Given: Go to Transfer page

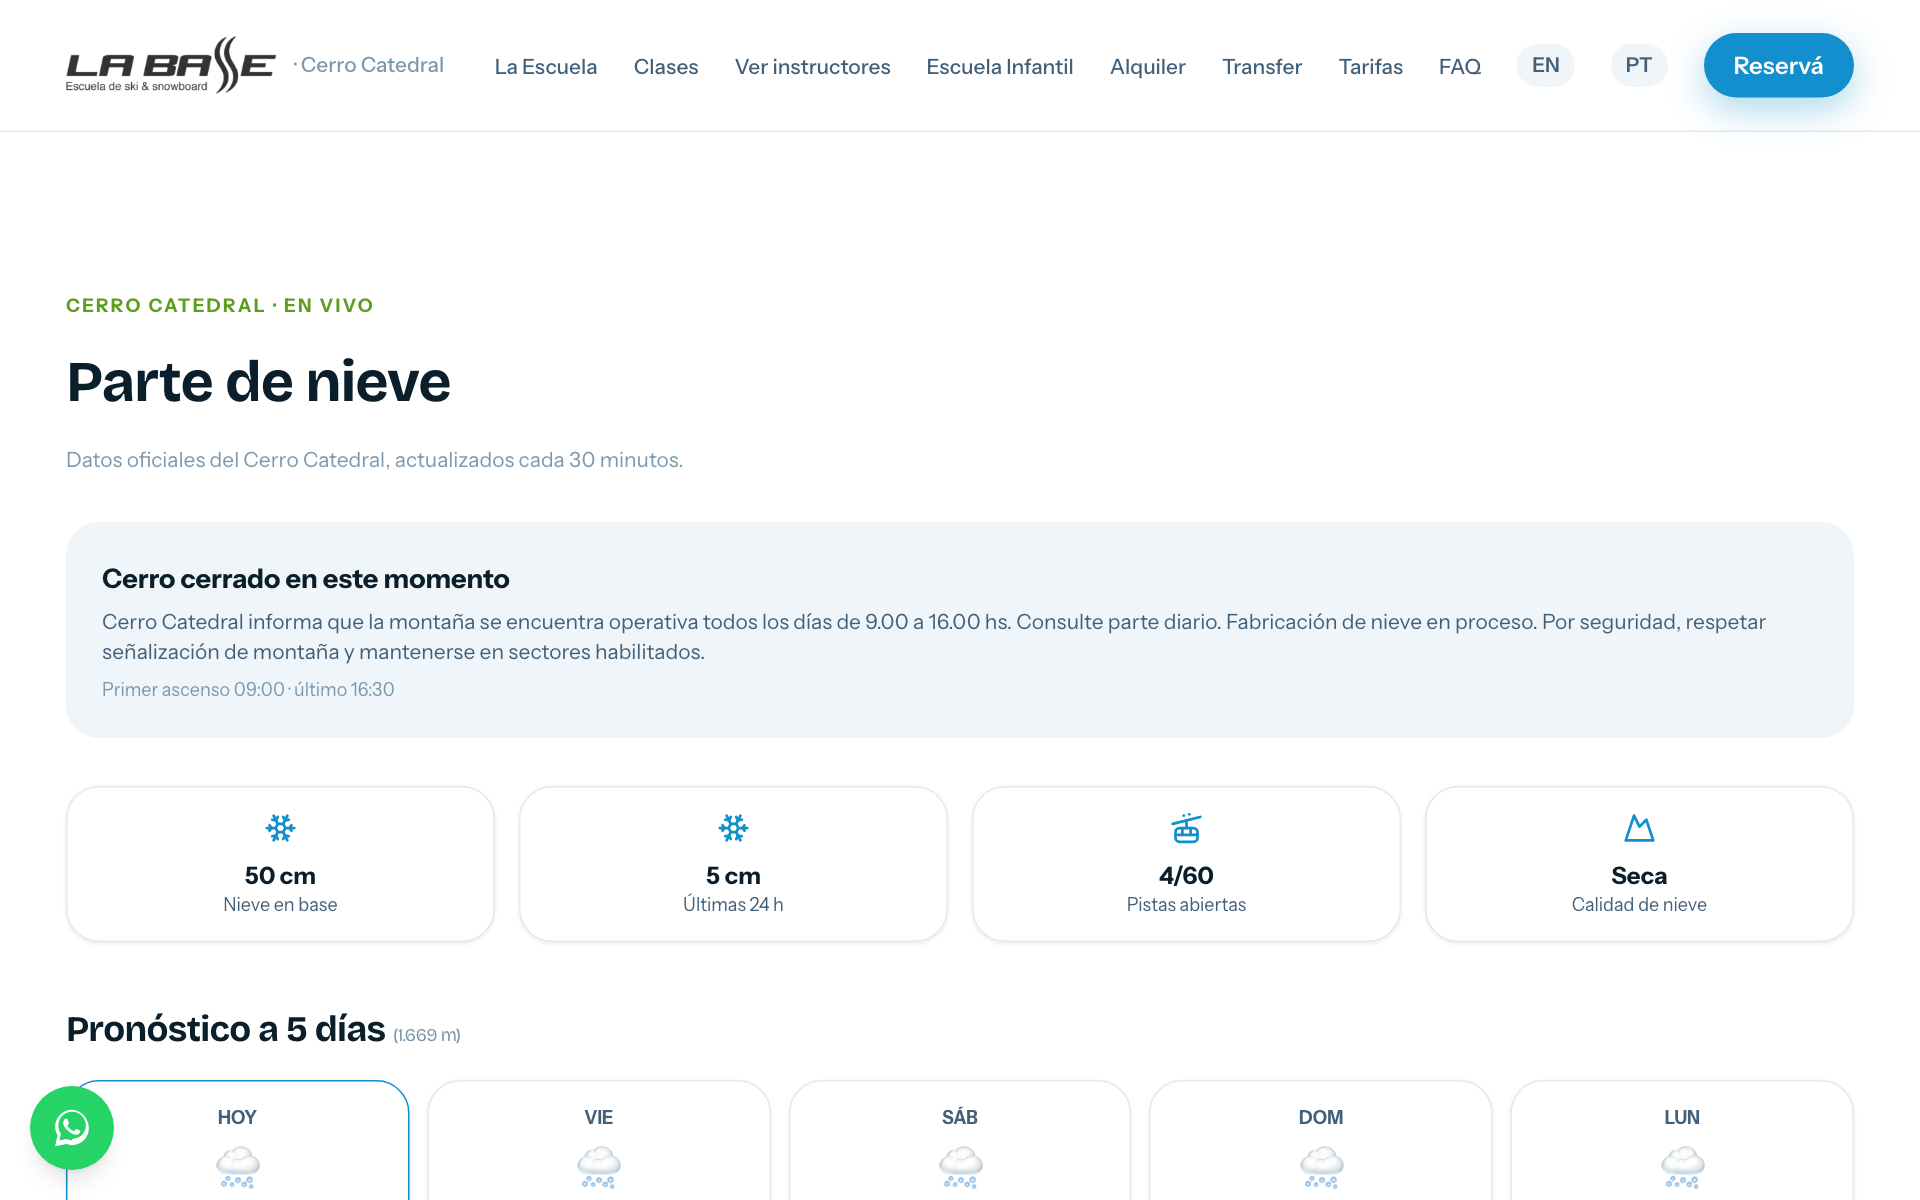Looking at the screenshot, I should click(1262, 66).
